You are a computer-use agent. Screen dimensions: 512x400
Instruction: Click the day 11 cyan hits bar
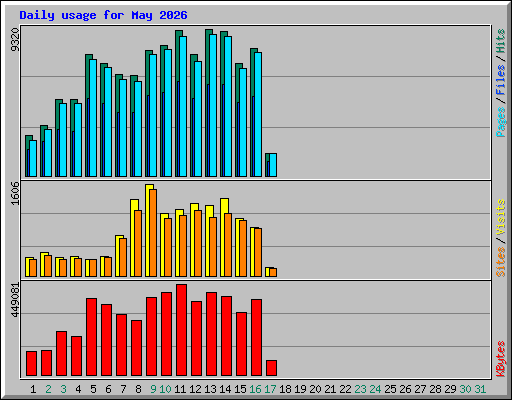tap(183, 106)
